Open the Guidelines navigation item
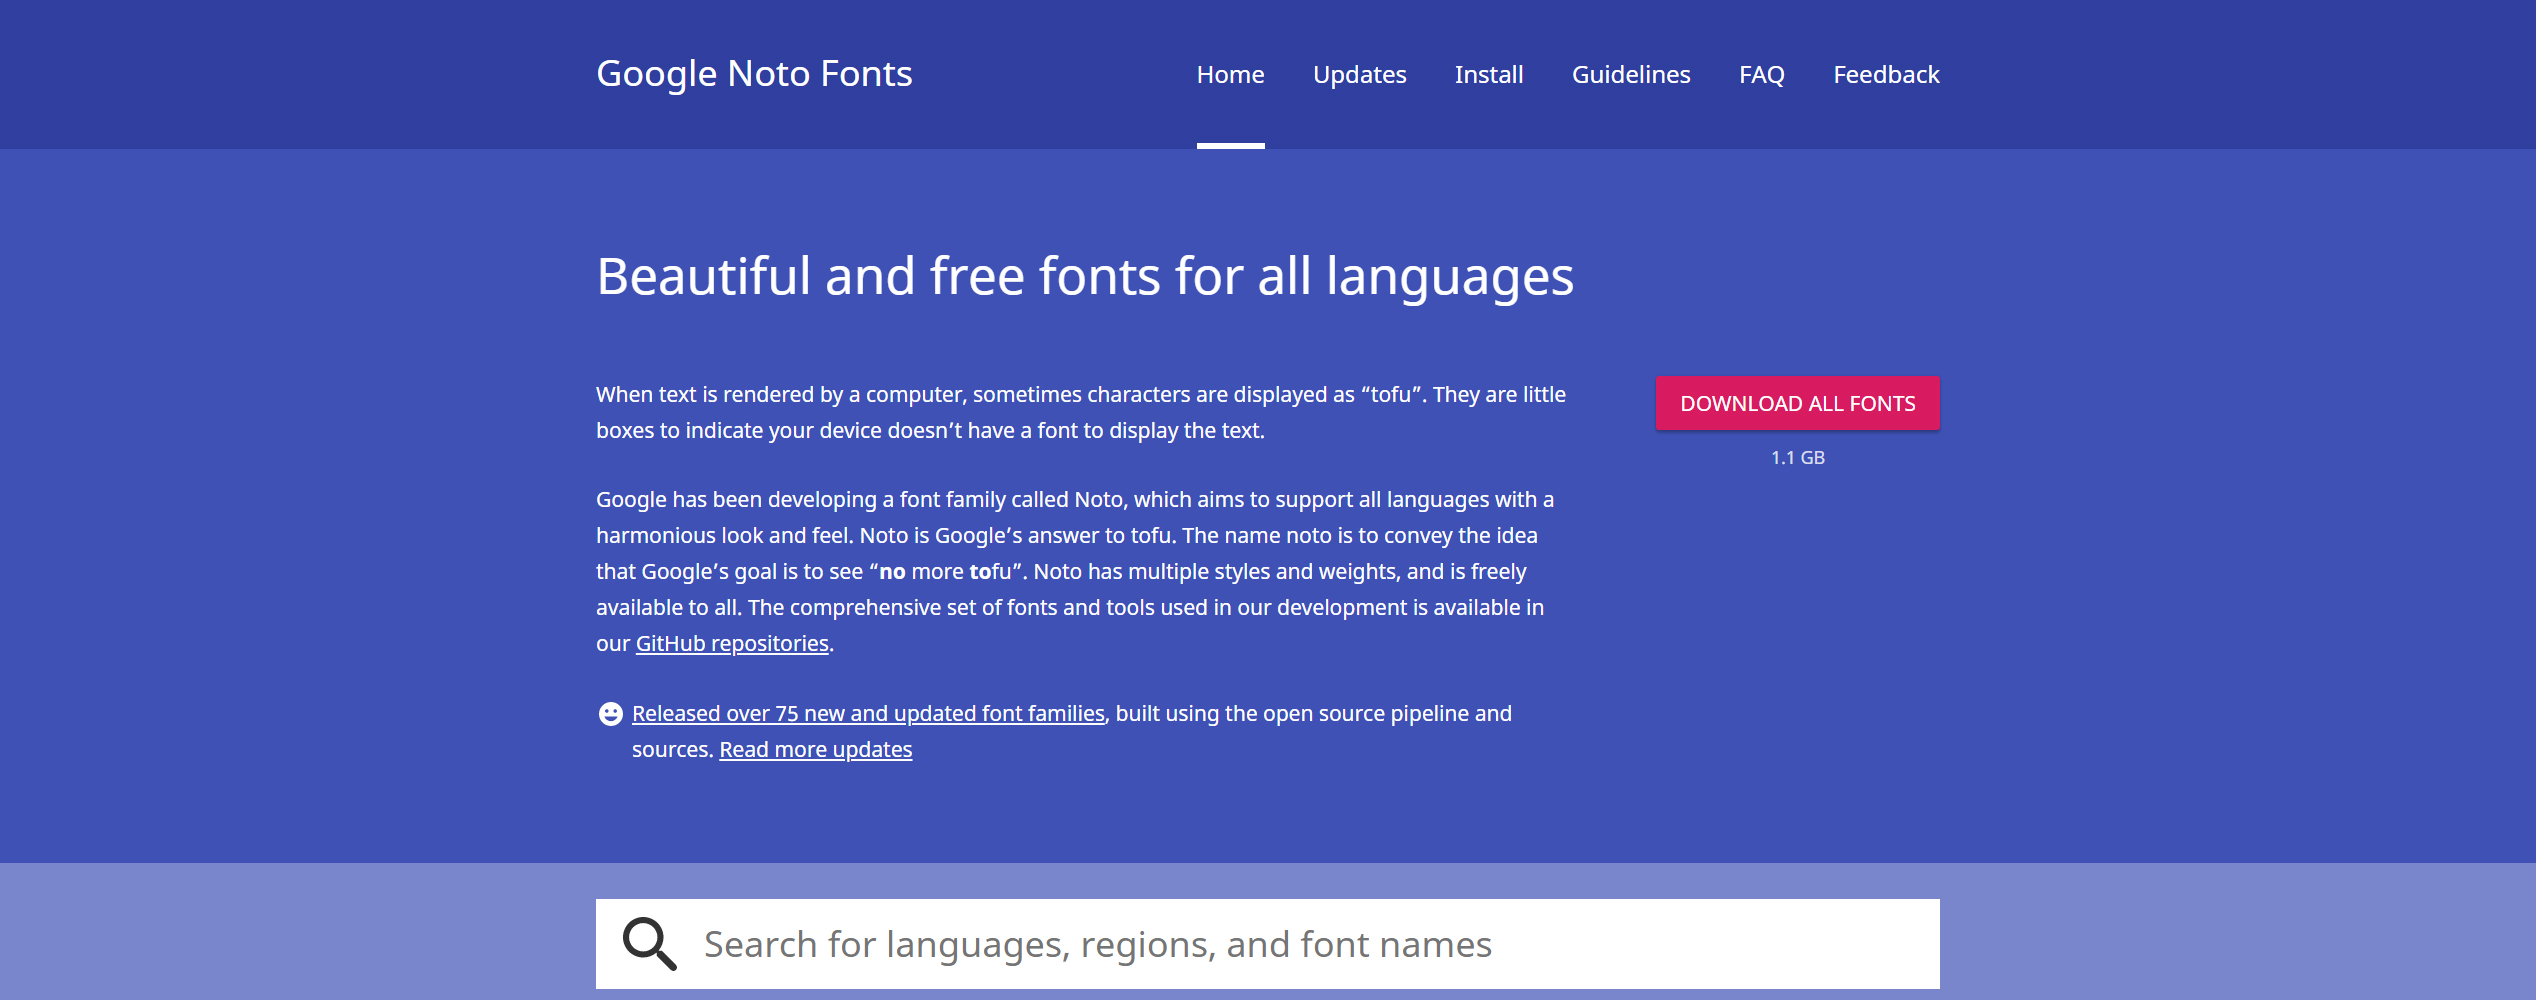Screen dimensions: 2536x1000 pyautogui.click(x=1631, y=75)
